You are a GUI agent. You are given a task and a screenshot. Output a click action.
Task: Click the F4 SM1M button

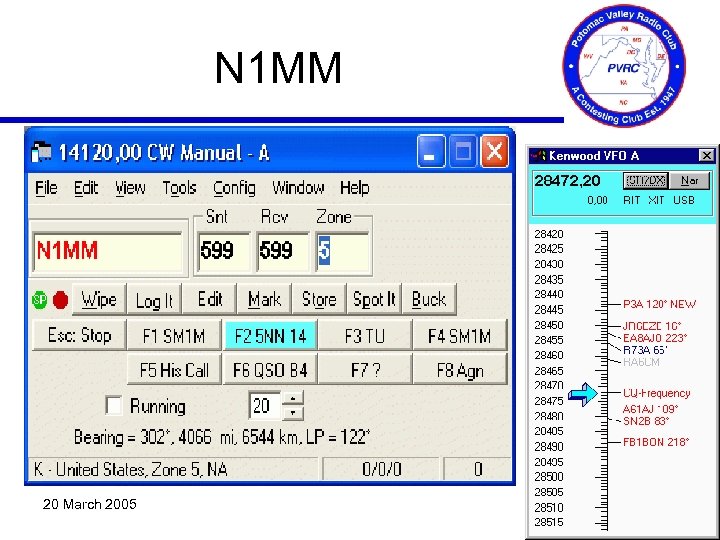pos(460,336)
